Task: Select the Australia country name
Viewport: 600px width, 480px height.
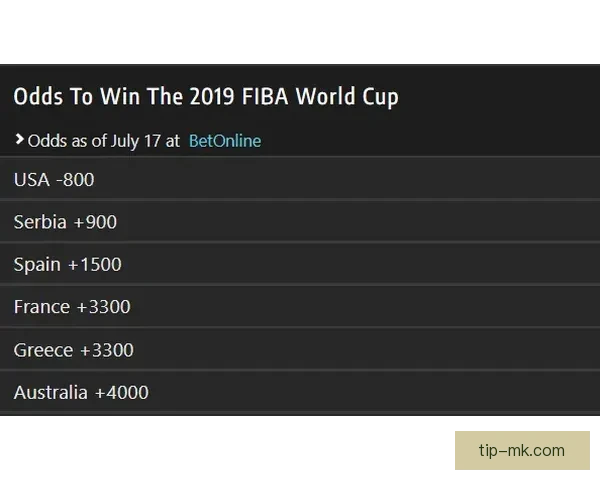Action: pos(50,393)
